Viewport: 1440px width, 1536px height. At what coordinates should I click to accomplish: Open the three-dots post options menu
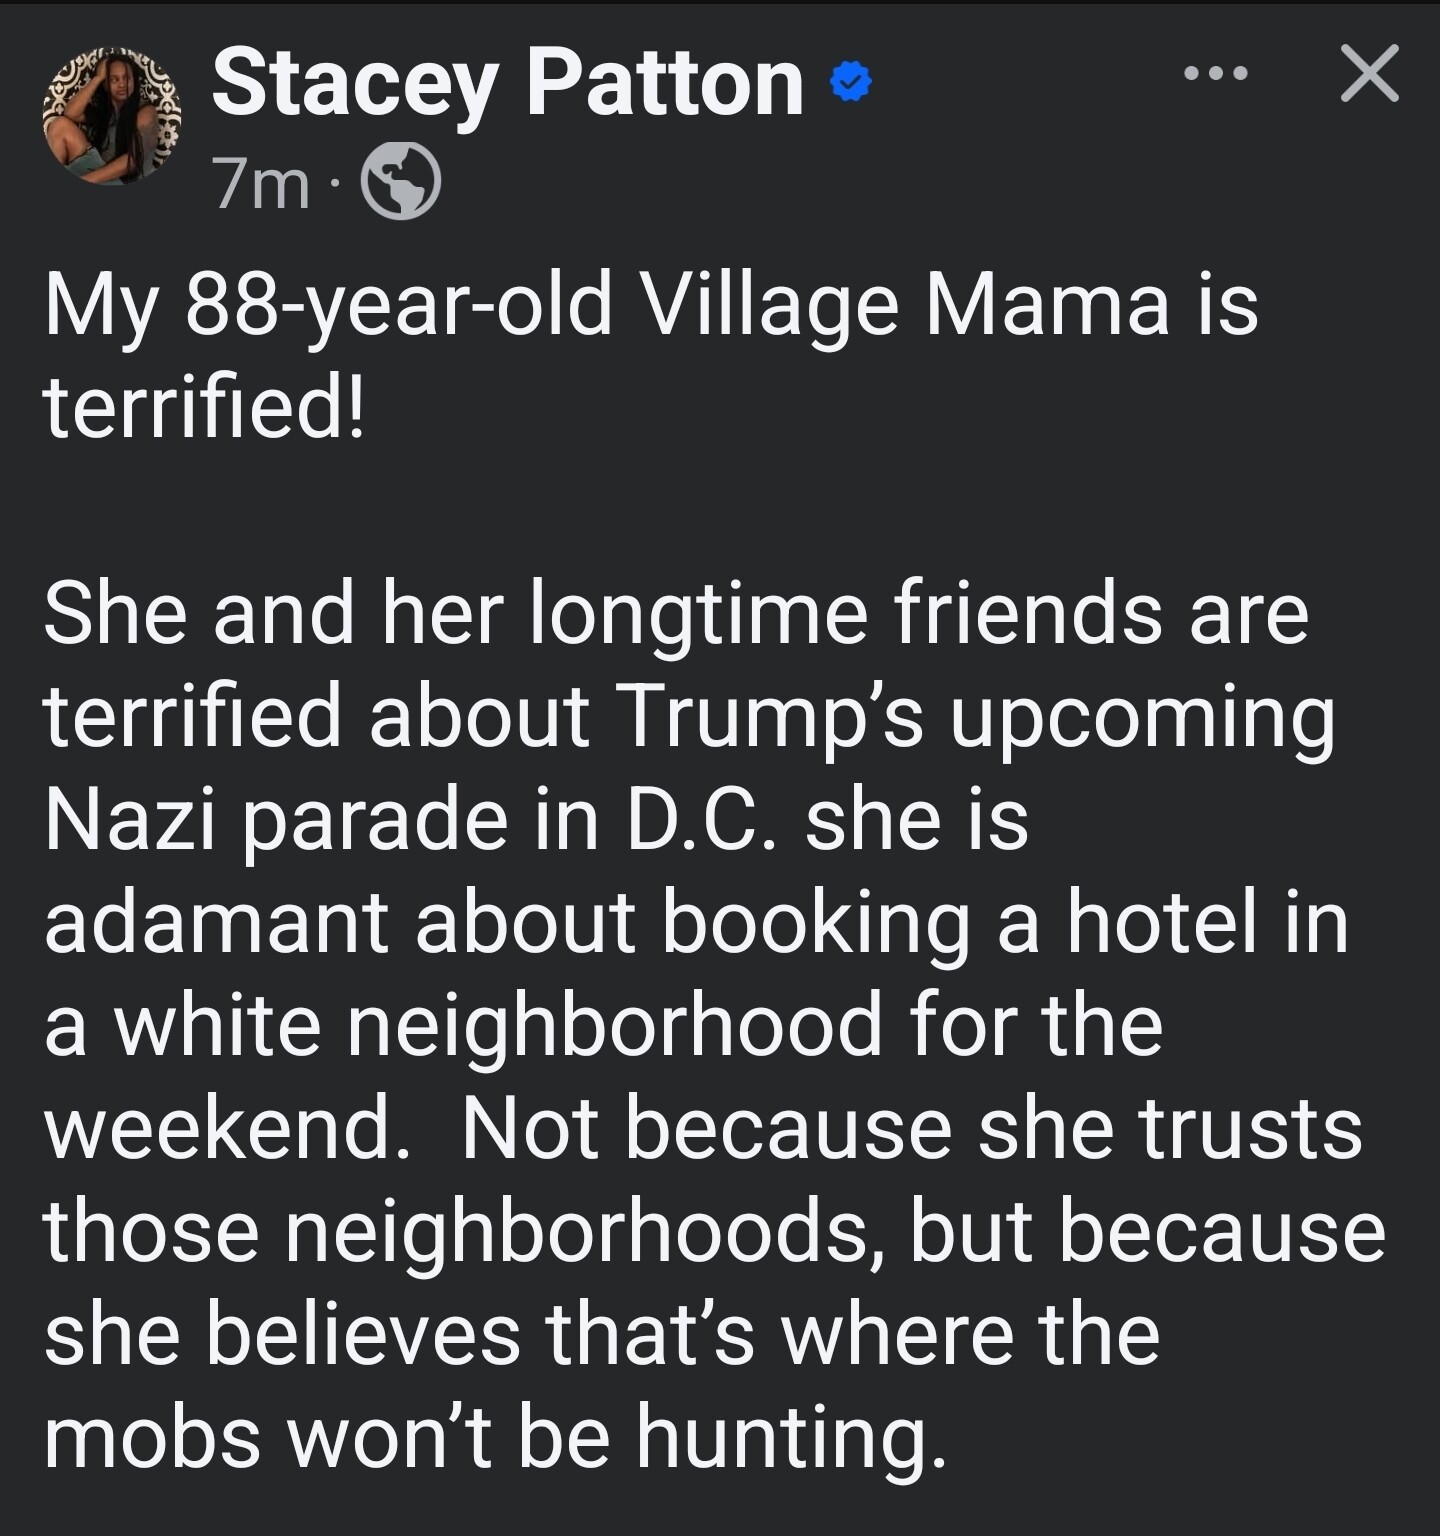pos(1215,74)
